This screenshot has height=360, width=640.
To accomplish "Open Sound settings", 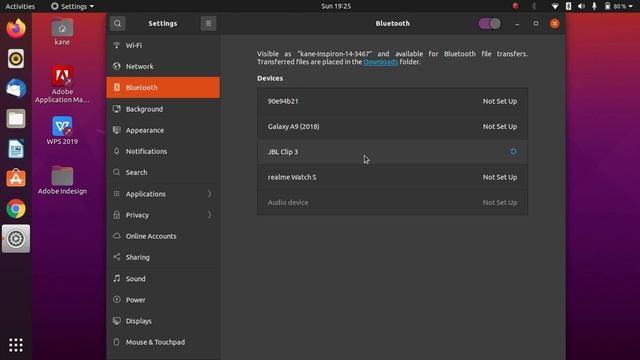I will (x=163, y=278).
